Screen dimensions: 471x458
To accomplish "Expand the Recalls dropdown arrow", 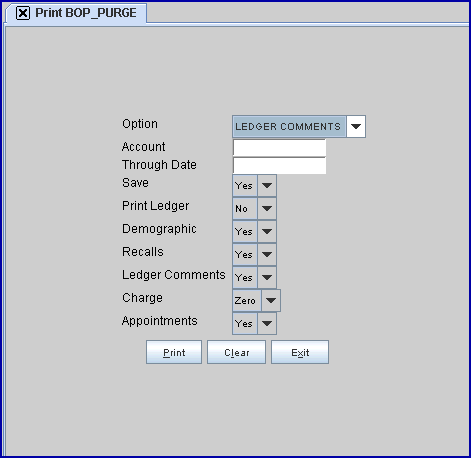I will pos(267,255).
